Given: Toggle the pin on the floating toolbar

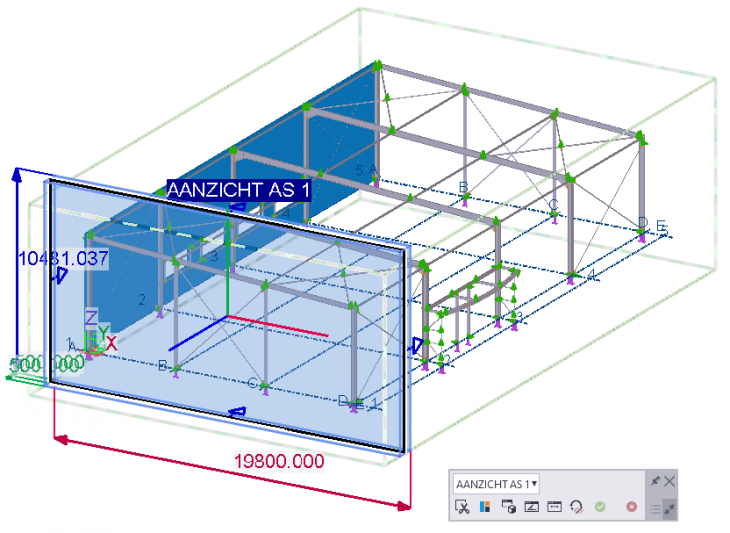Looking at the screenshot, I should coord(655,482).
